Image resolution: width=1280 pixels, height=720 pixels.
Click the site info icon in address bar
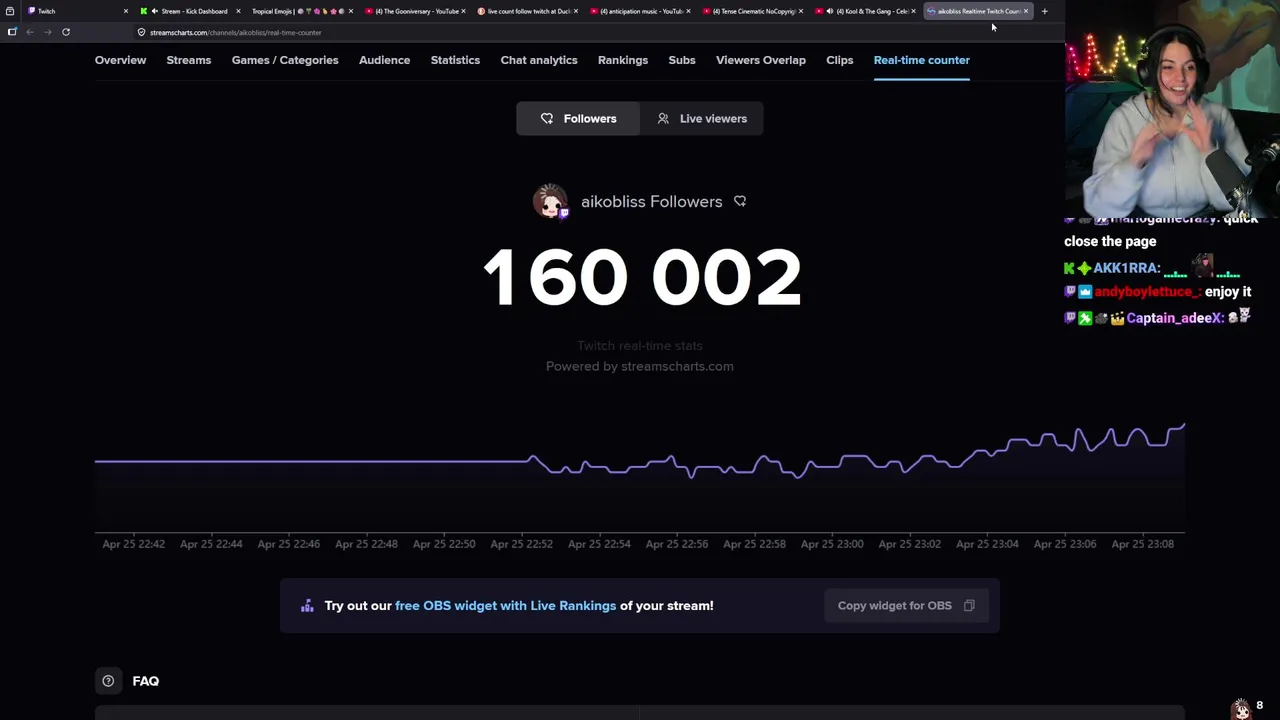click(x=141, y=32)
